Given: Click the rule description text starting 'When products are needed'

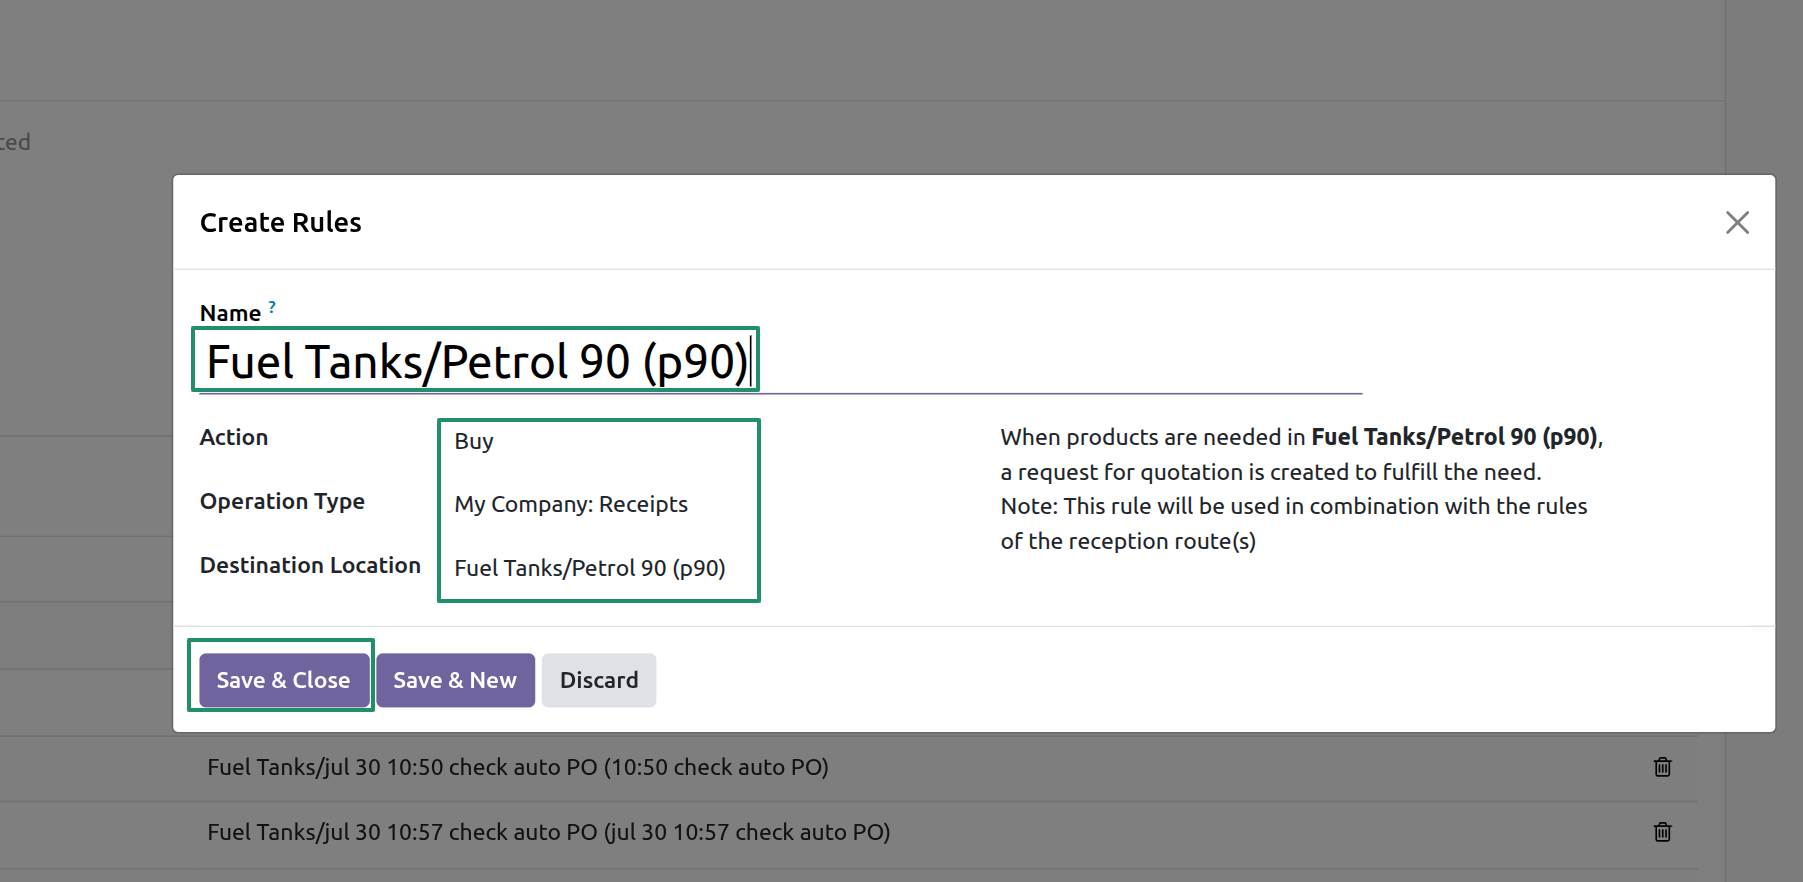Looking at the screenshot, I should tap(1302, 489).
